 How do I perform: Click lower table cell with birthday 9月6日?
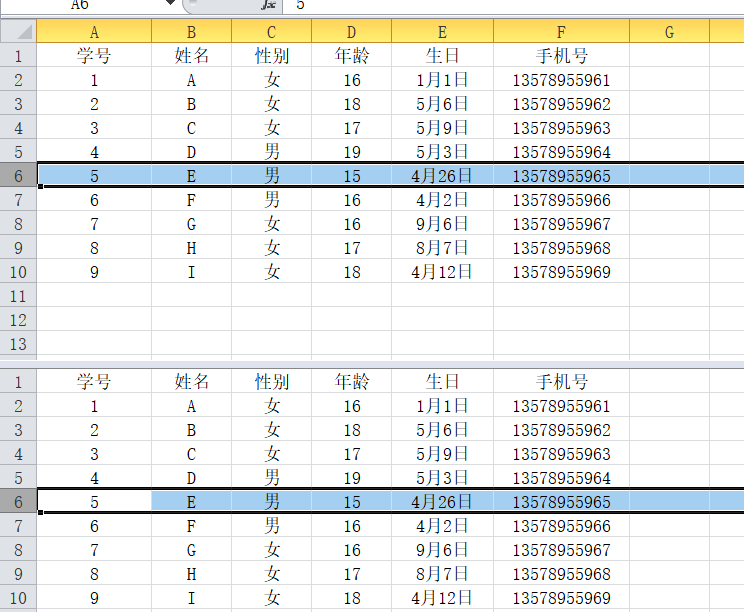coord(441,550)
